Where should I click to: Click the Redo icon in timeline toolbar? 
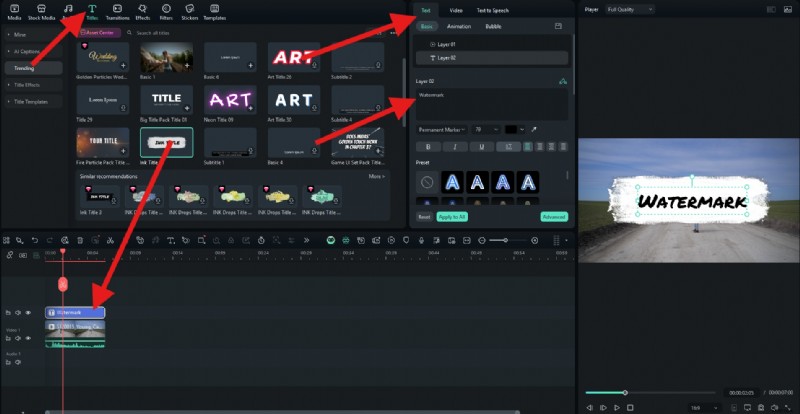49,240
